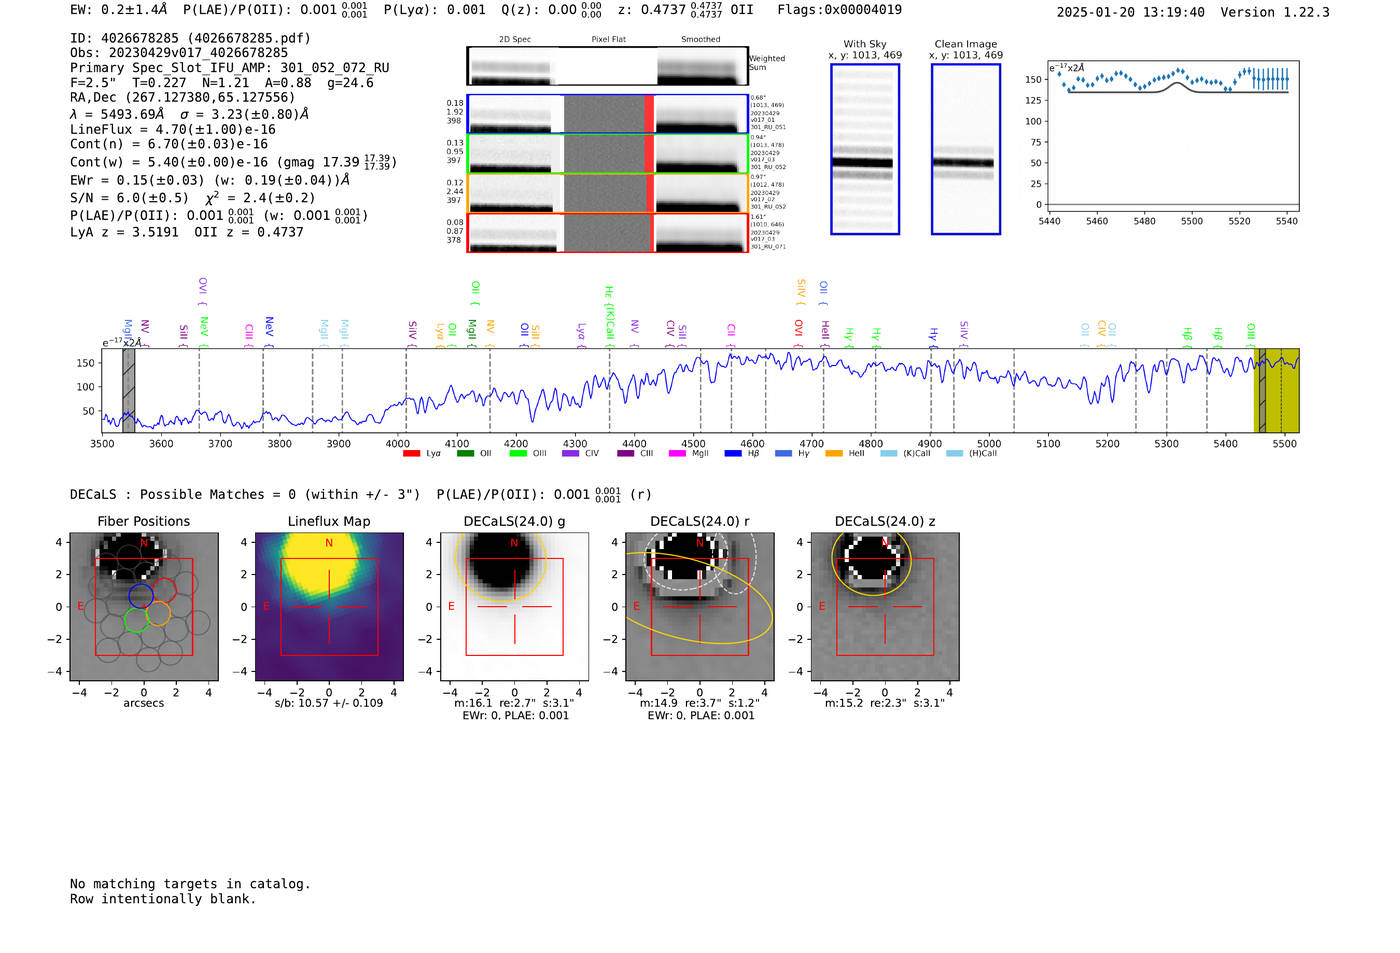View the DECaLS(24.0) g cutout
1400x953 pixels.
pyautogui.click(x=515, y=607)
